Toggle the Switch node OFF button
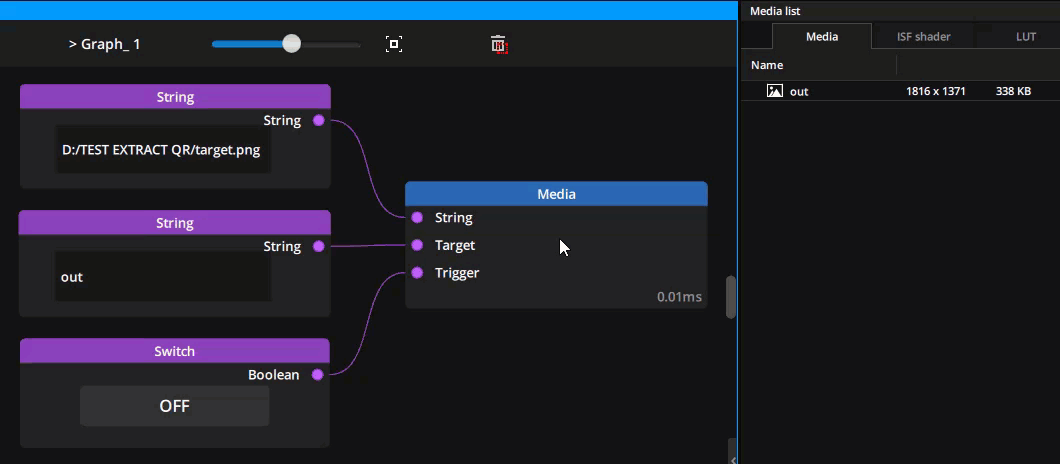Viewport: 1060px width, 464px height. (x=174, y=406)
